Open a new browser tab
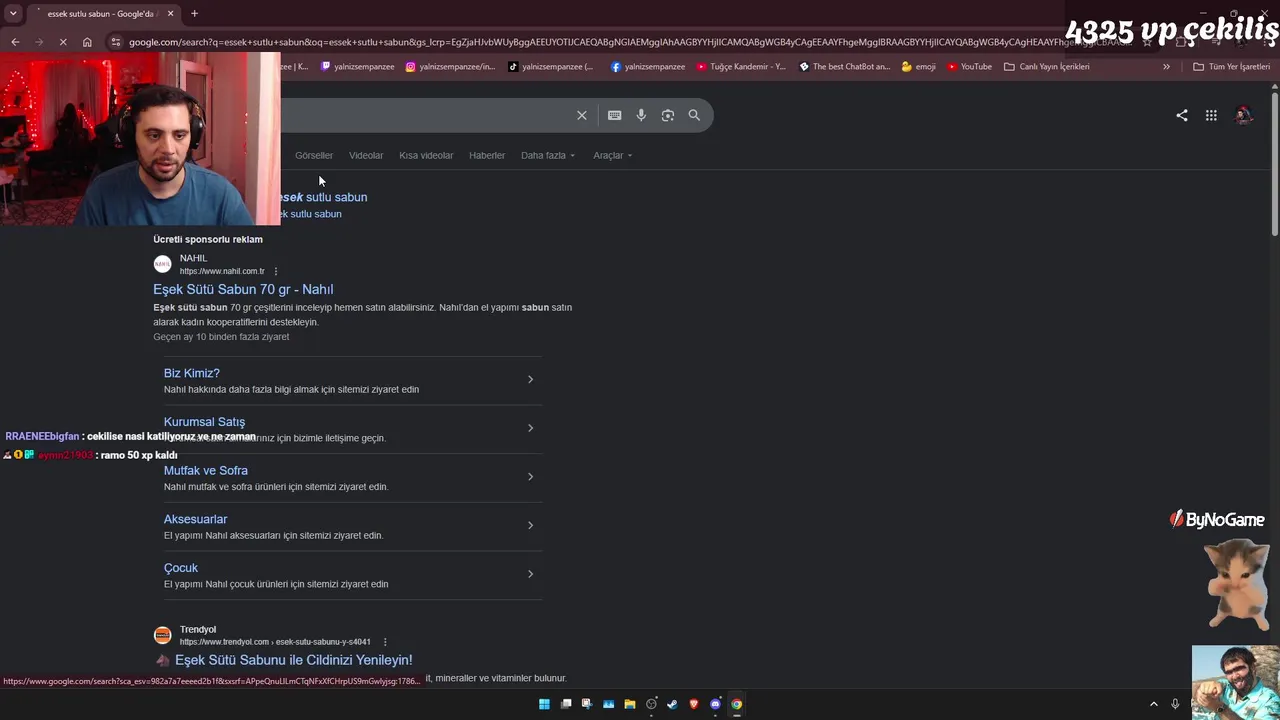This screenshot has width=1280, height=720. click(x=194, y=14)
